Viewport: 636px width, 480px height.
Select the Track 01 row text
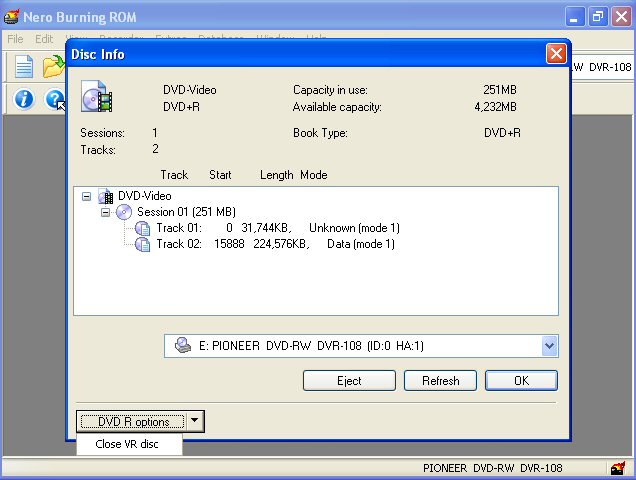click(278, 228)
